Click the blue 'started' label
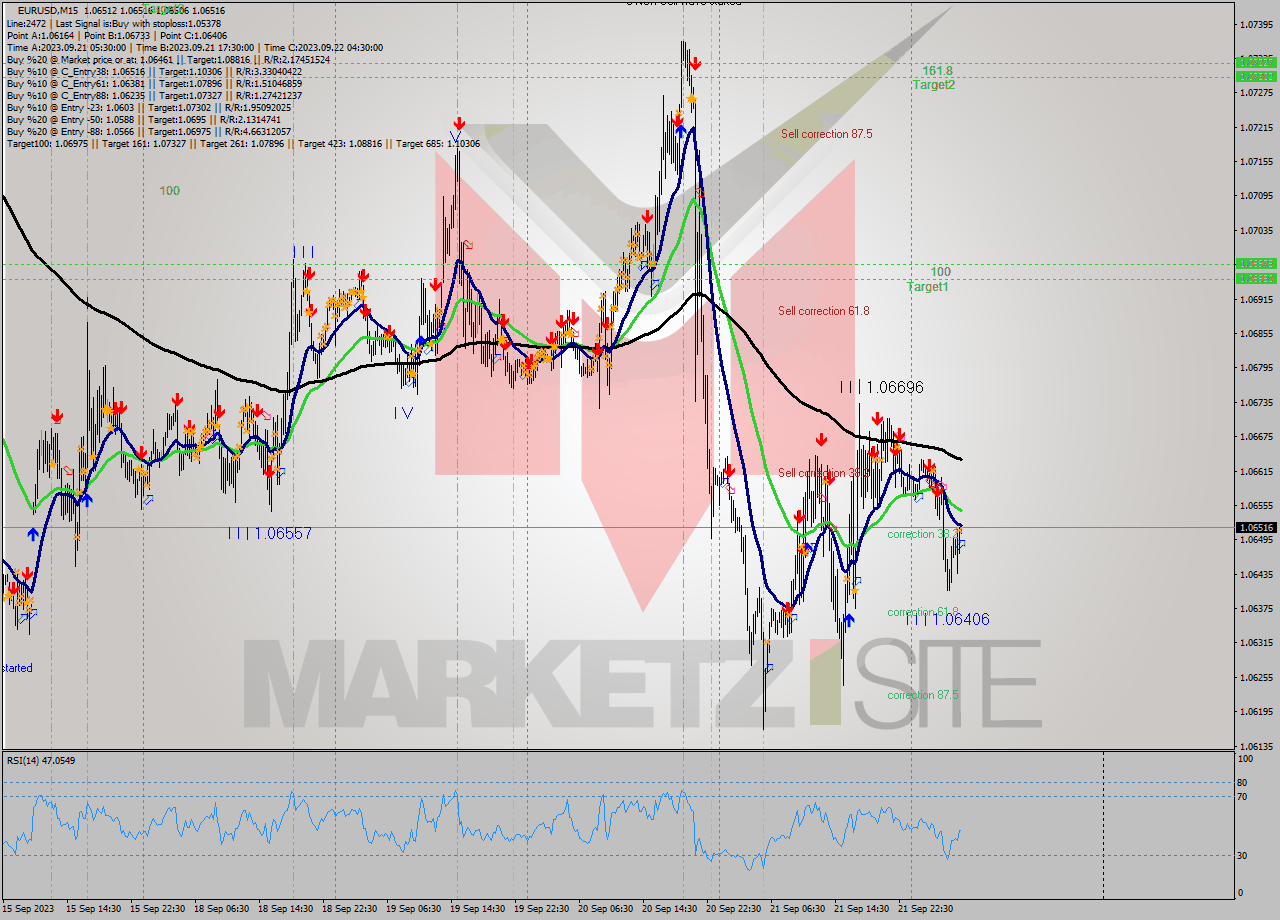1280x920 pixels. click(x=17, y=668)
